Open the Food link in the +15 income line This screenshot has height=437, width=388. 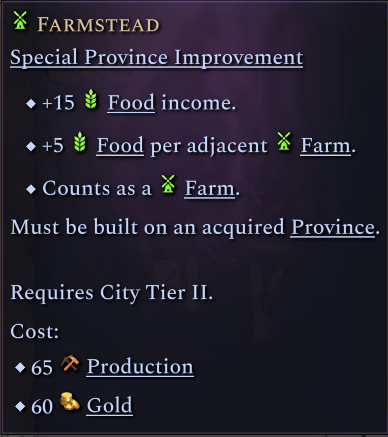pyautogui.click(x=131, y=102)
